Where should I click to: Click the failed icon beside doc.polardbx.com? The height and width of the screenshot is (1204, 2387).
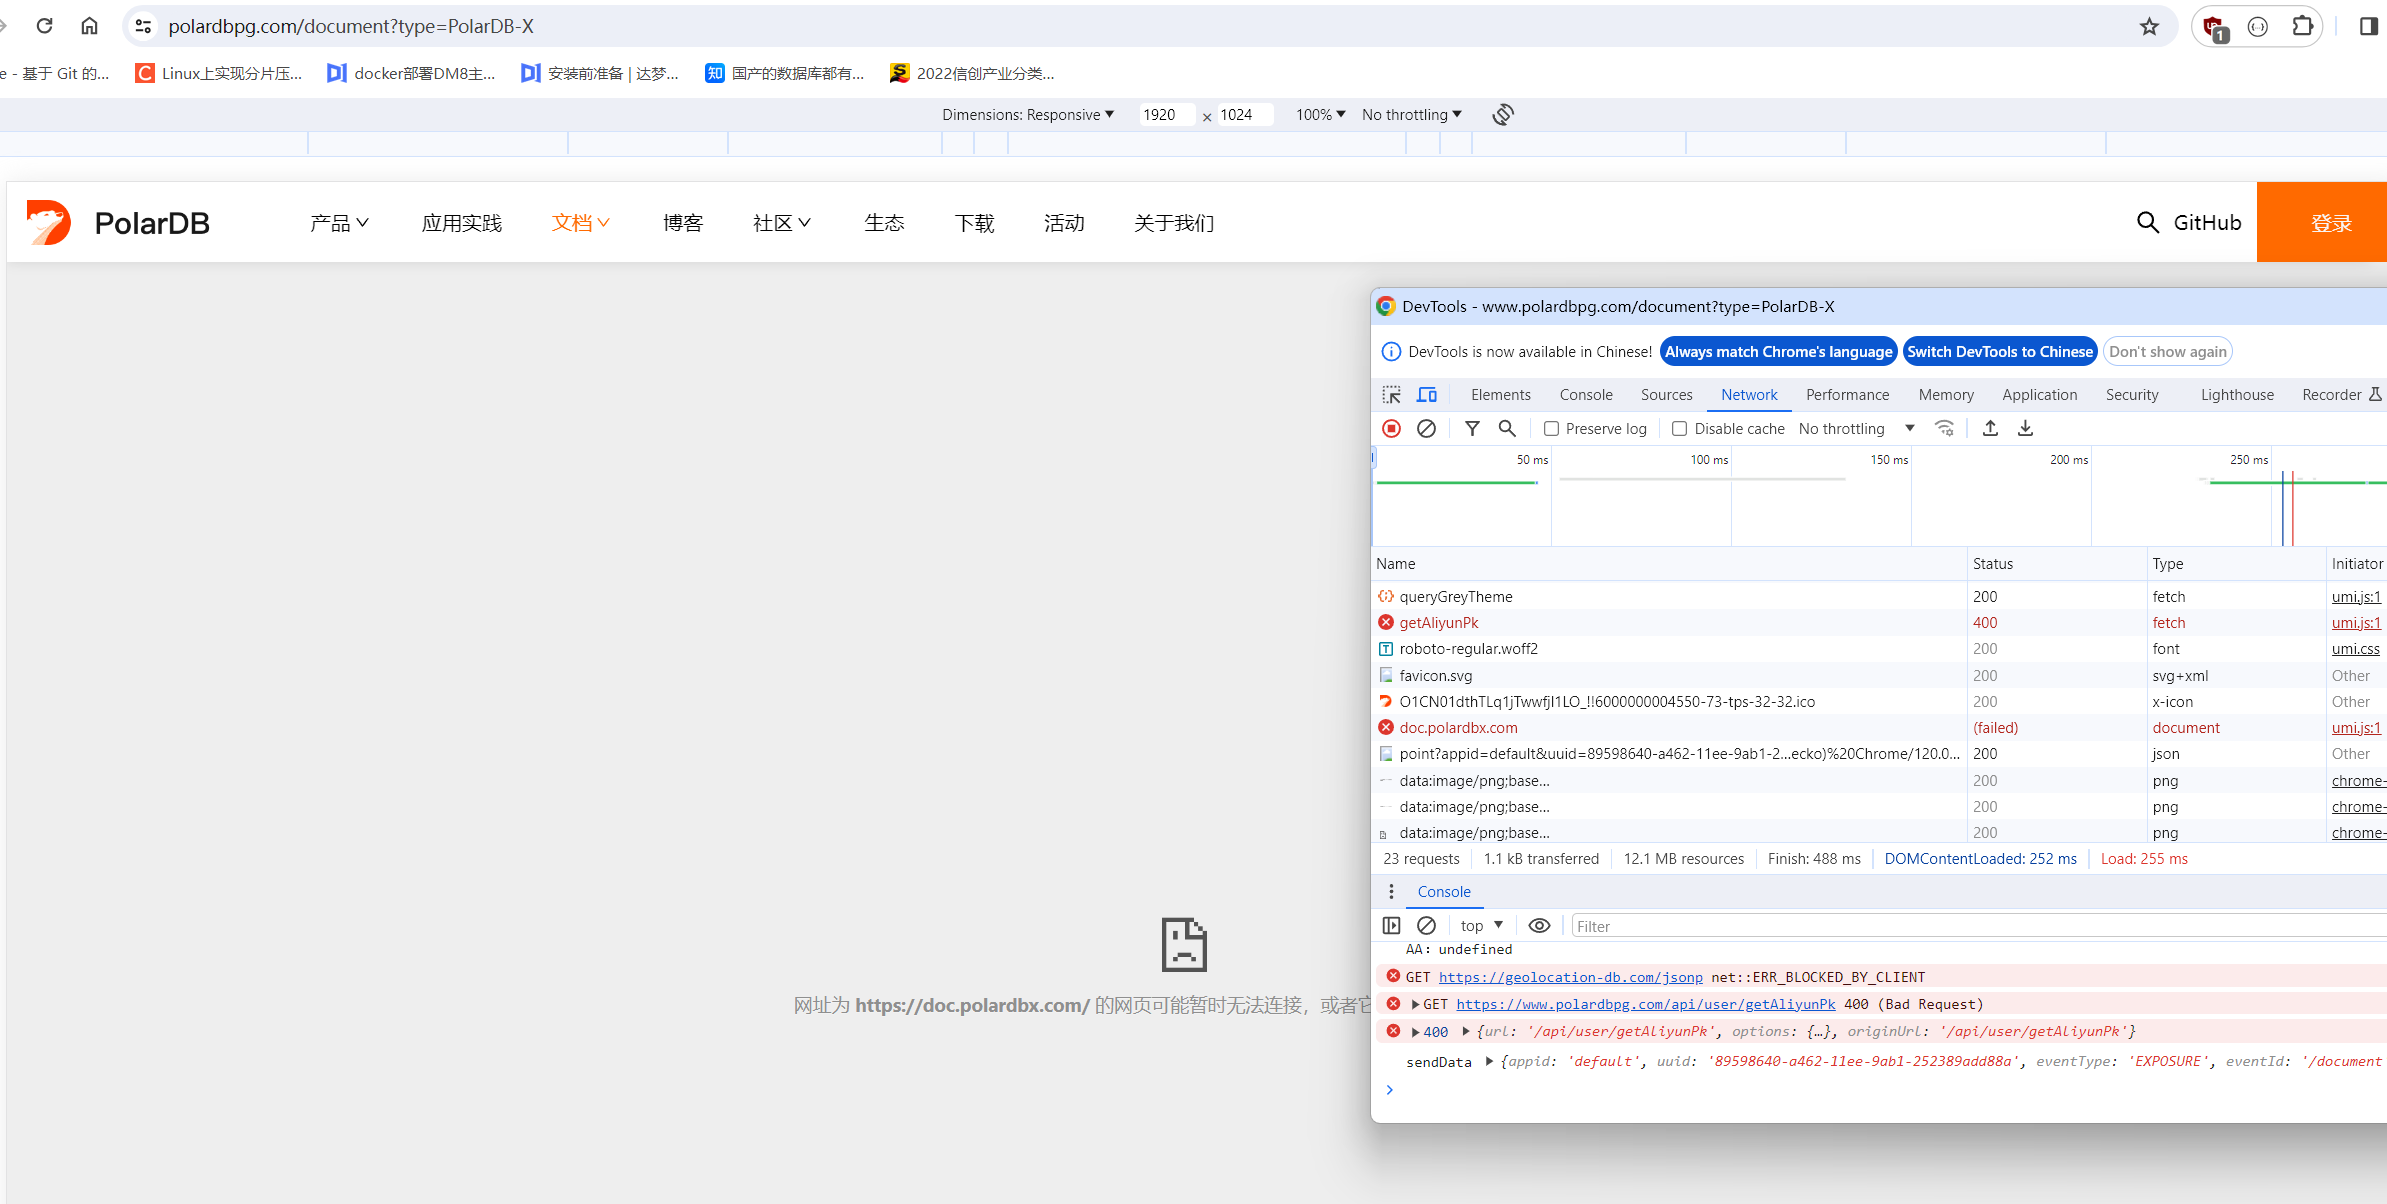1386,727
